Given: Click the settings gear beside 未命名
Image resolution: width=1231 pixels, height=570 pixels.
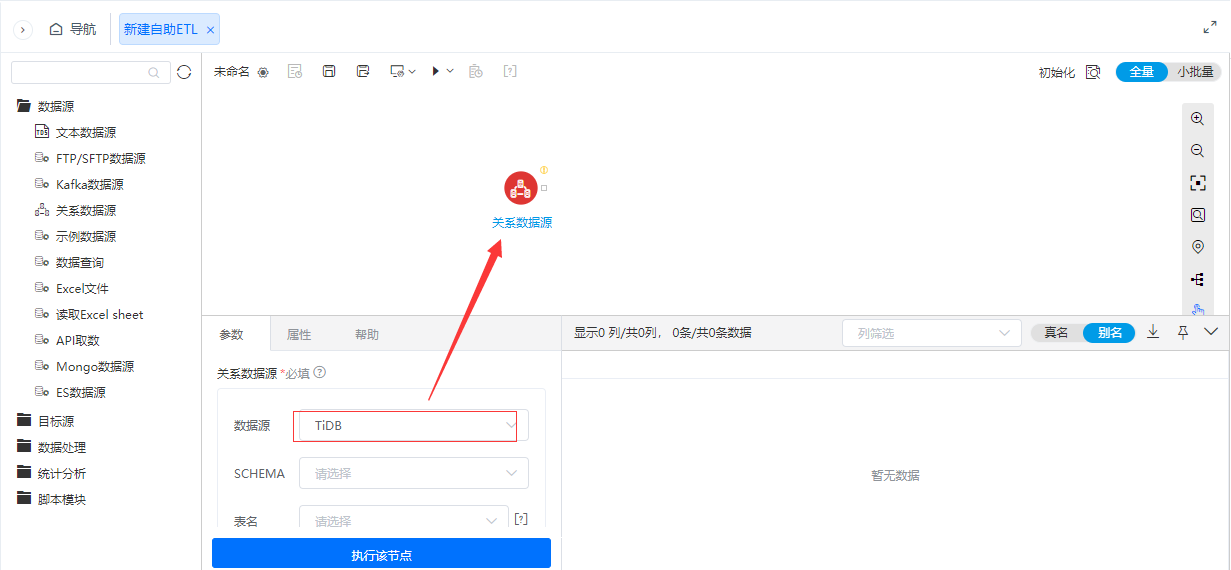Looking at the screenshot, I should pos(263,72).
